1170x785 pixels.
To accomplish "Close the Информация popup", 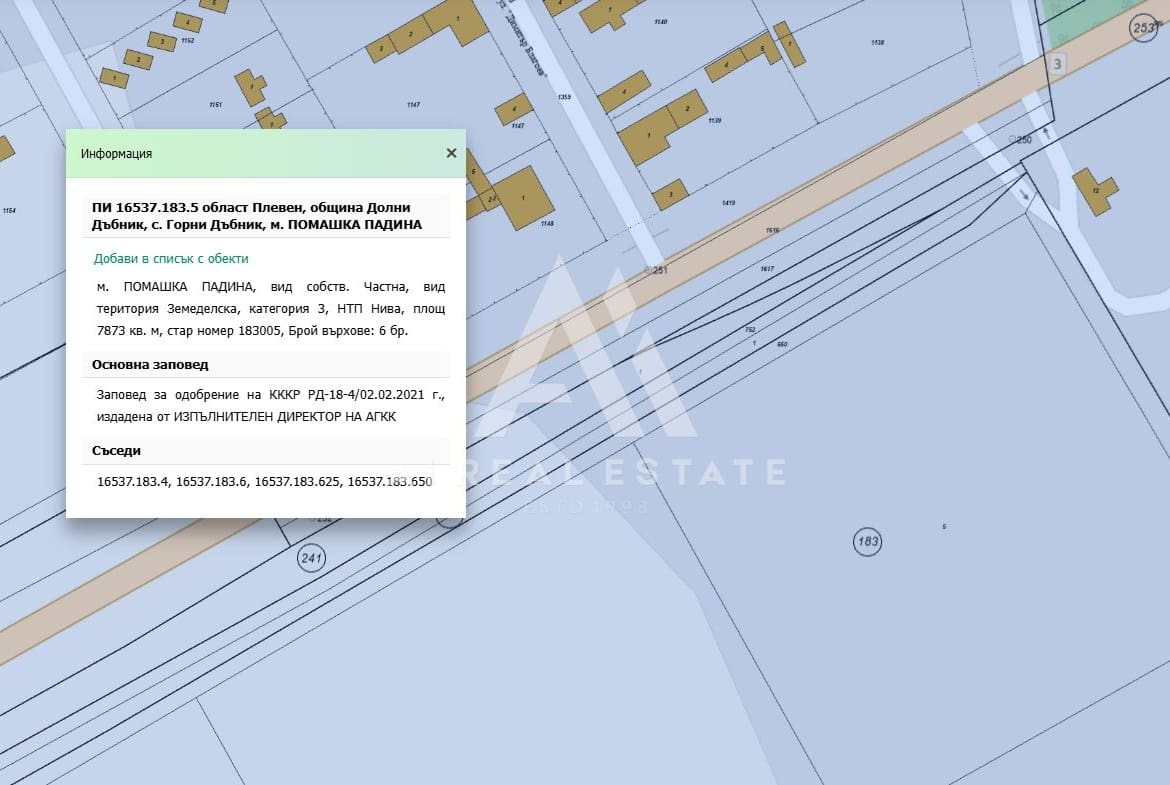I will pyautogui.click(x=451, y=153).
